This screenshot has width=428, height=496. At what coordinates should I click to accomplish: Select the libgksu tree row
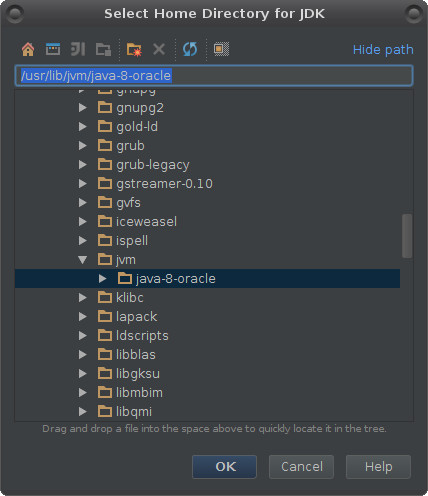pyautogui.click(x=207, y=374)
